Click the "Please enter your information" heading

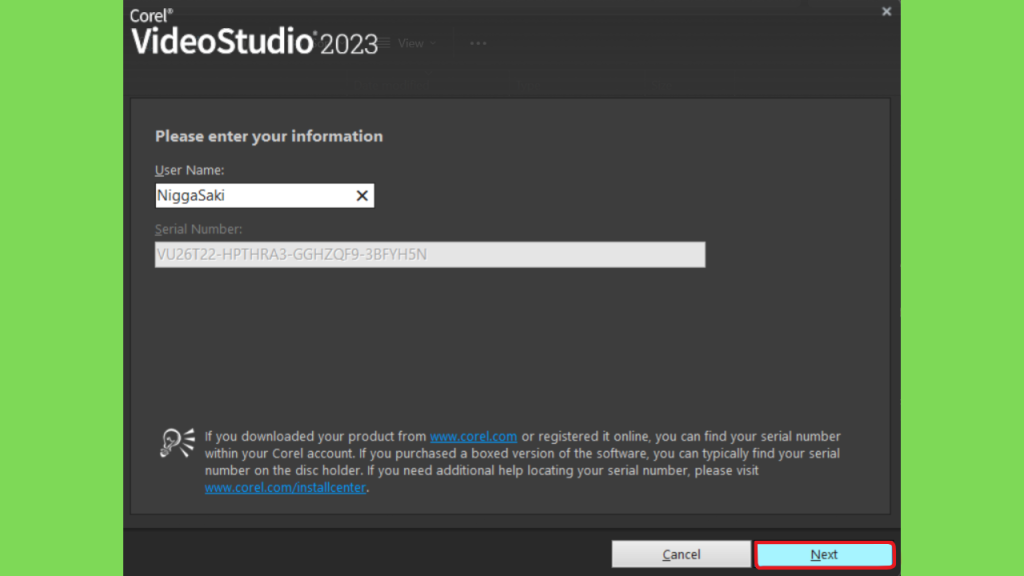pyautogui.click(x=269, y=136)
